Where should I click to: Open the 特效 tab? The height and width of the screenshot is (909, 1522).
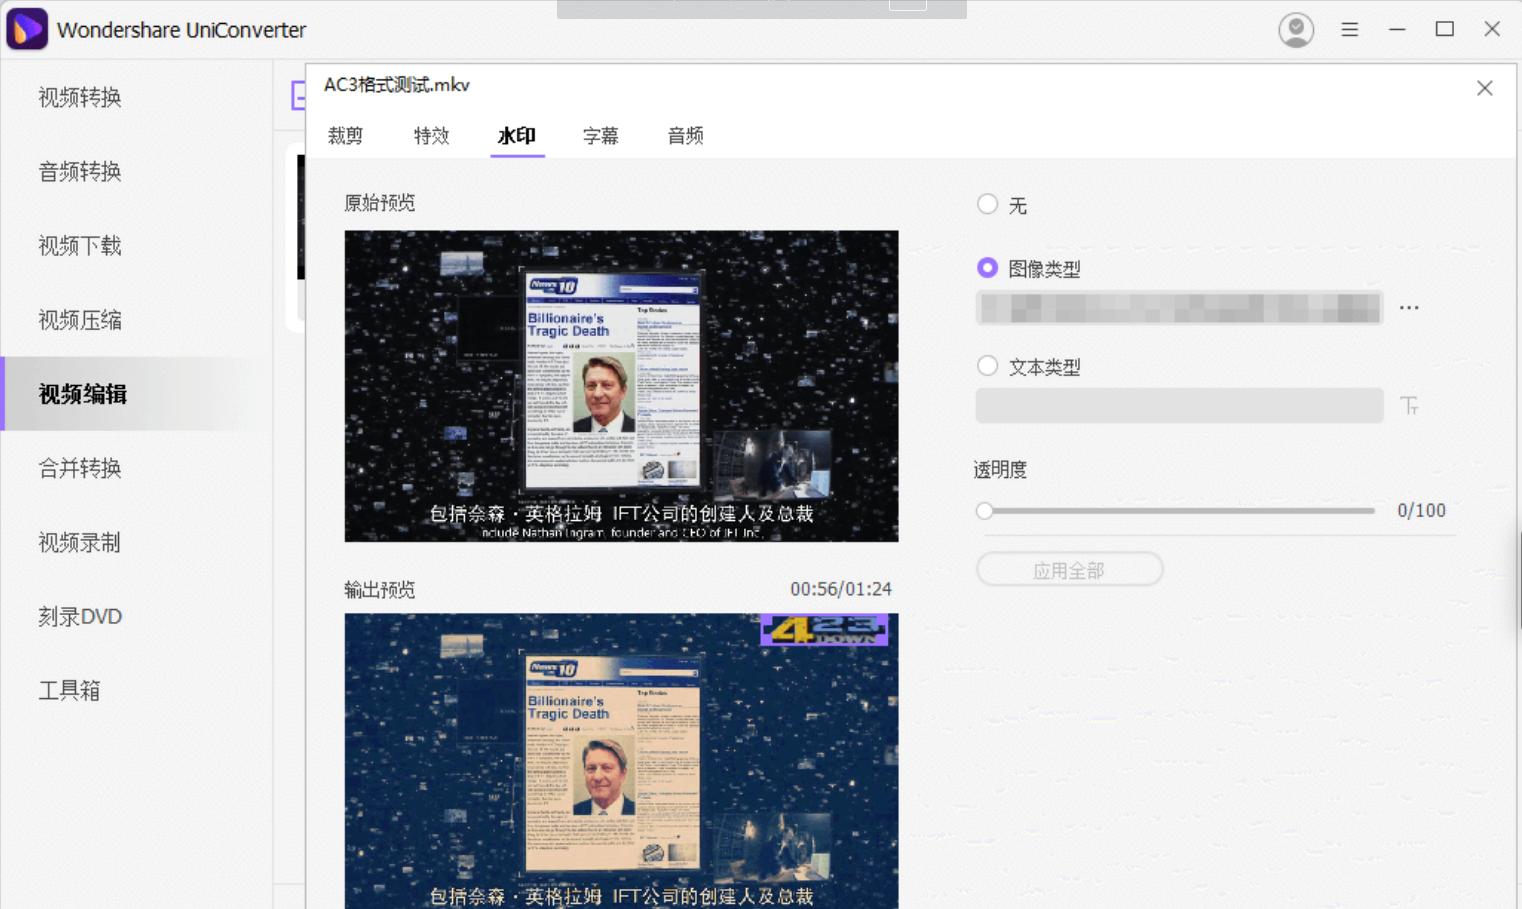[x=431, y=136]
